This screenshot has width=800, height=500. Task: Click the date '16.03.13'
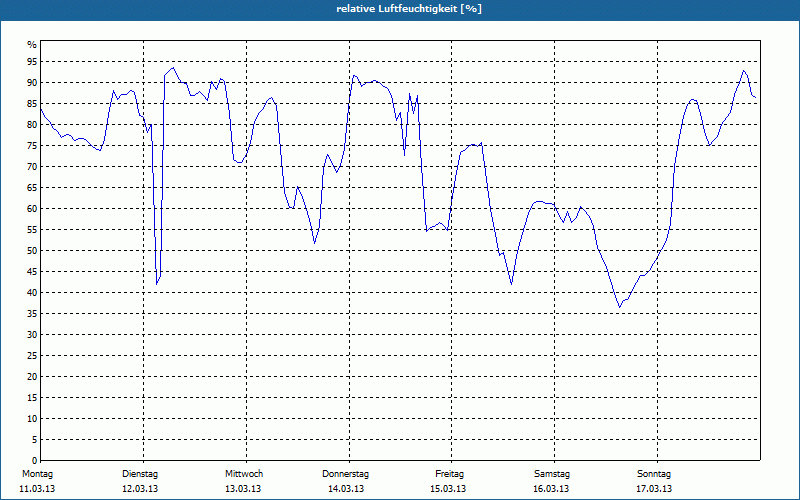(551, 489)
